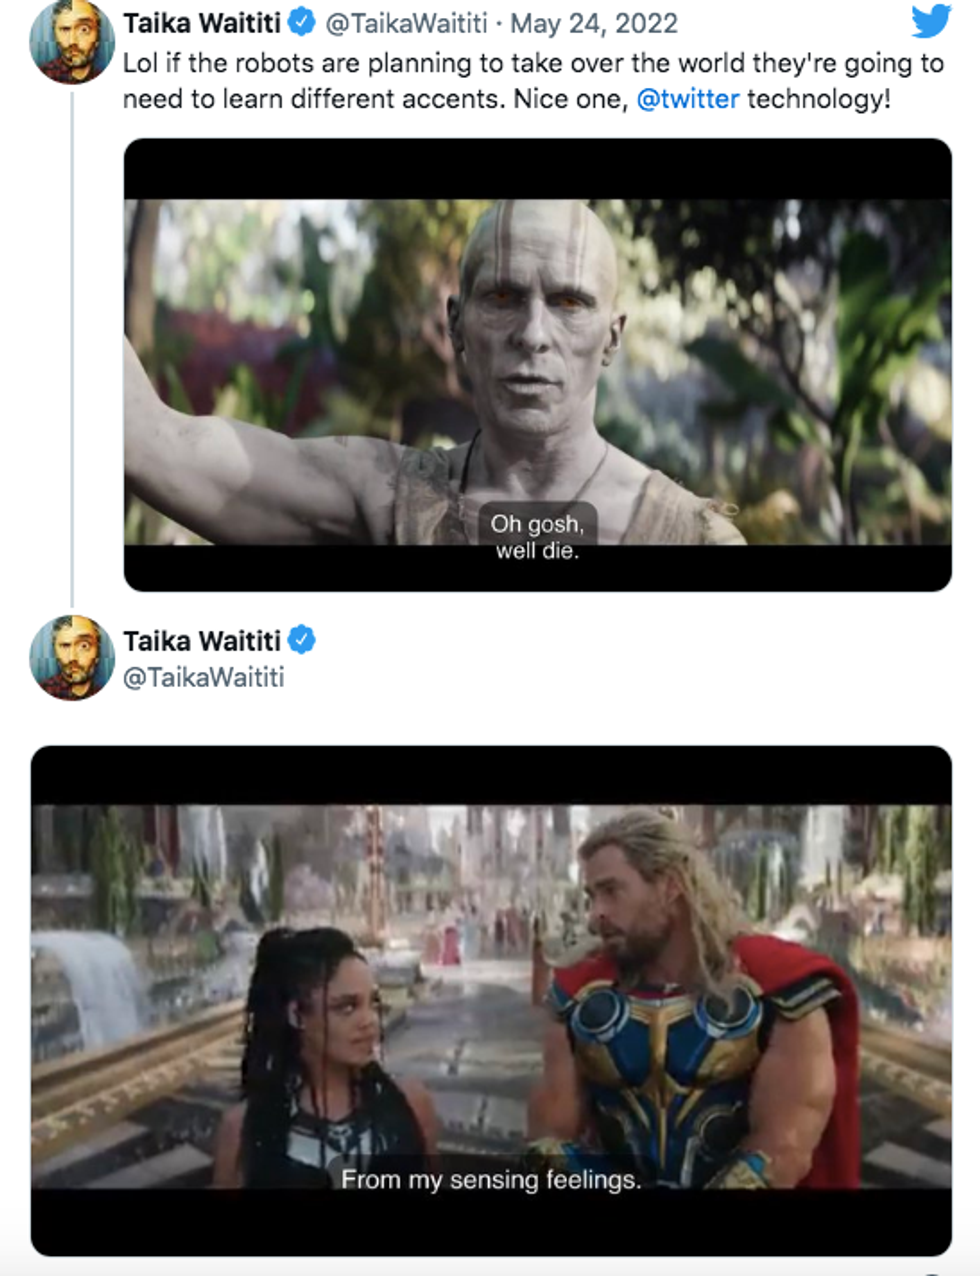The image size is (980, 1276).
Task: Open Taika Waititi's name on the first tweet
Action: 201,23
